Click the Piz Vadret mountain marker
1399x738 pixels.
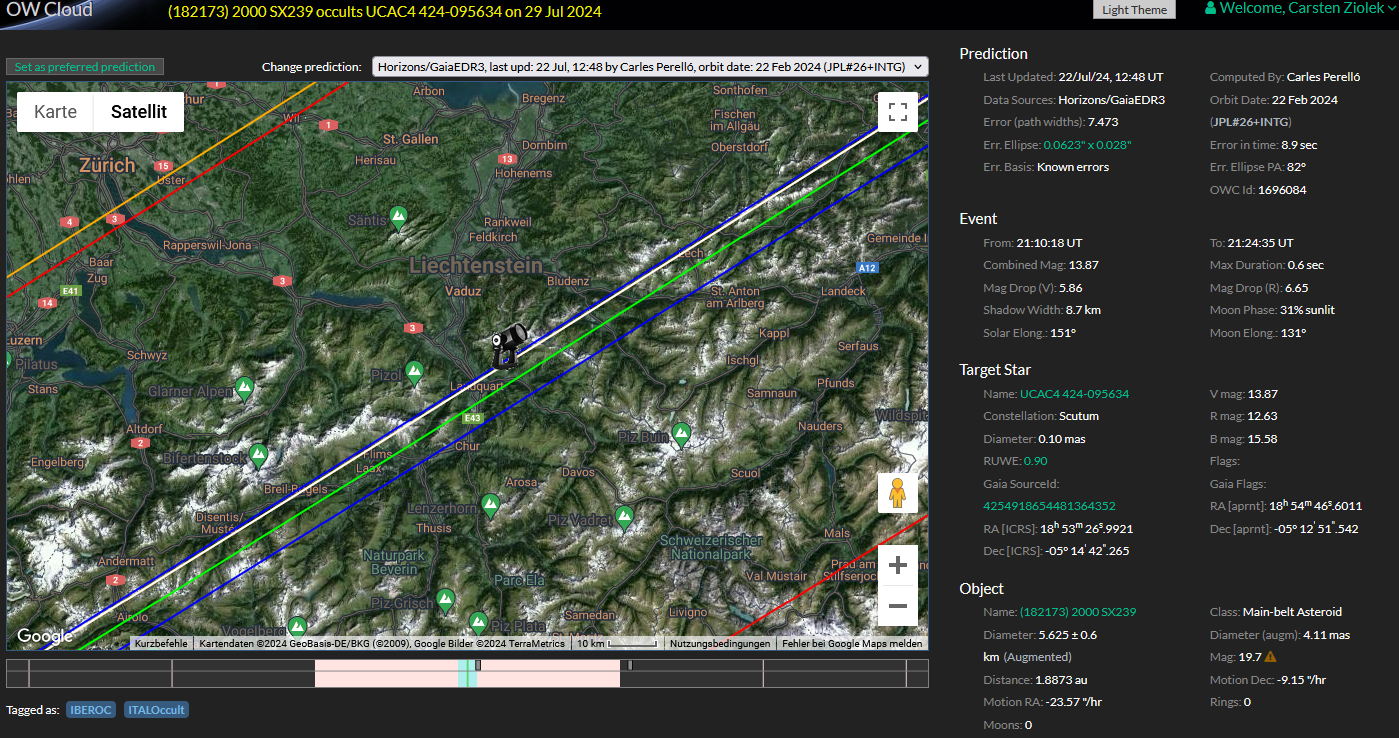coord(624,517)
